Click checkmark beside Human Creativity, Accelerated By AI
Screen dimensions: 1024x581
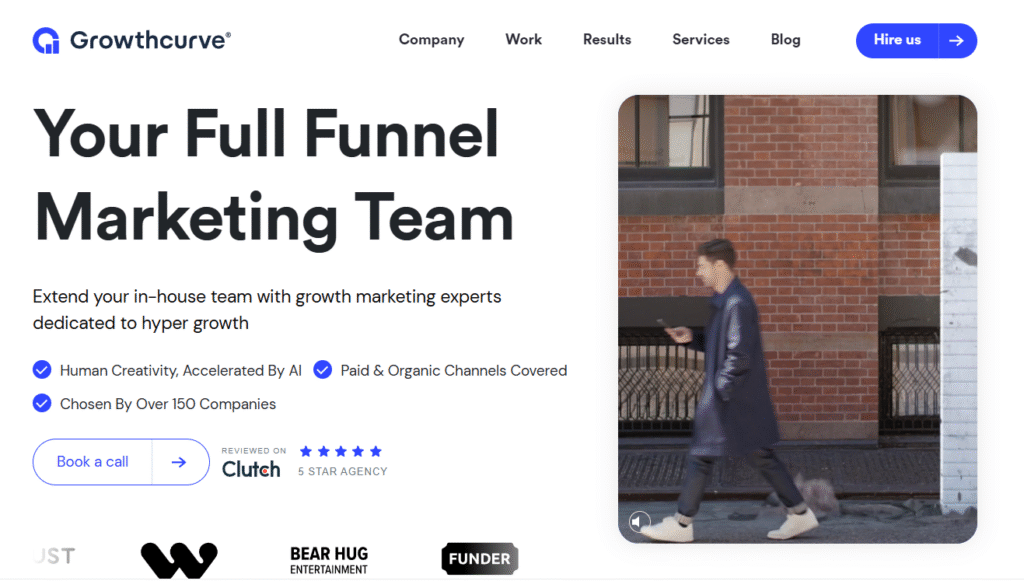(42, 370)
